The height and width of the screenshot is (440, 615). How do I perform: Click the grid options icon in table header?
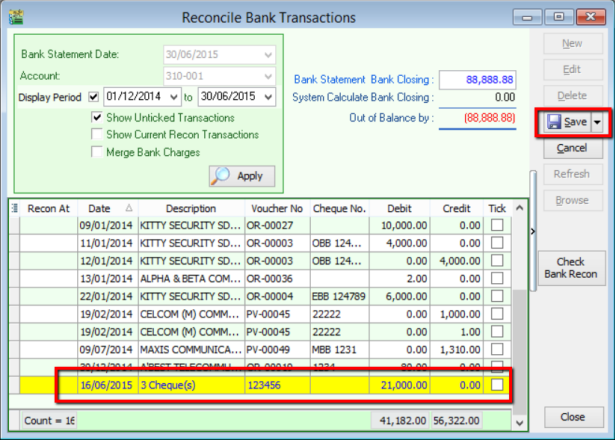(15, 208)
